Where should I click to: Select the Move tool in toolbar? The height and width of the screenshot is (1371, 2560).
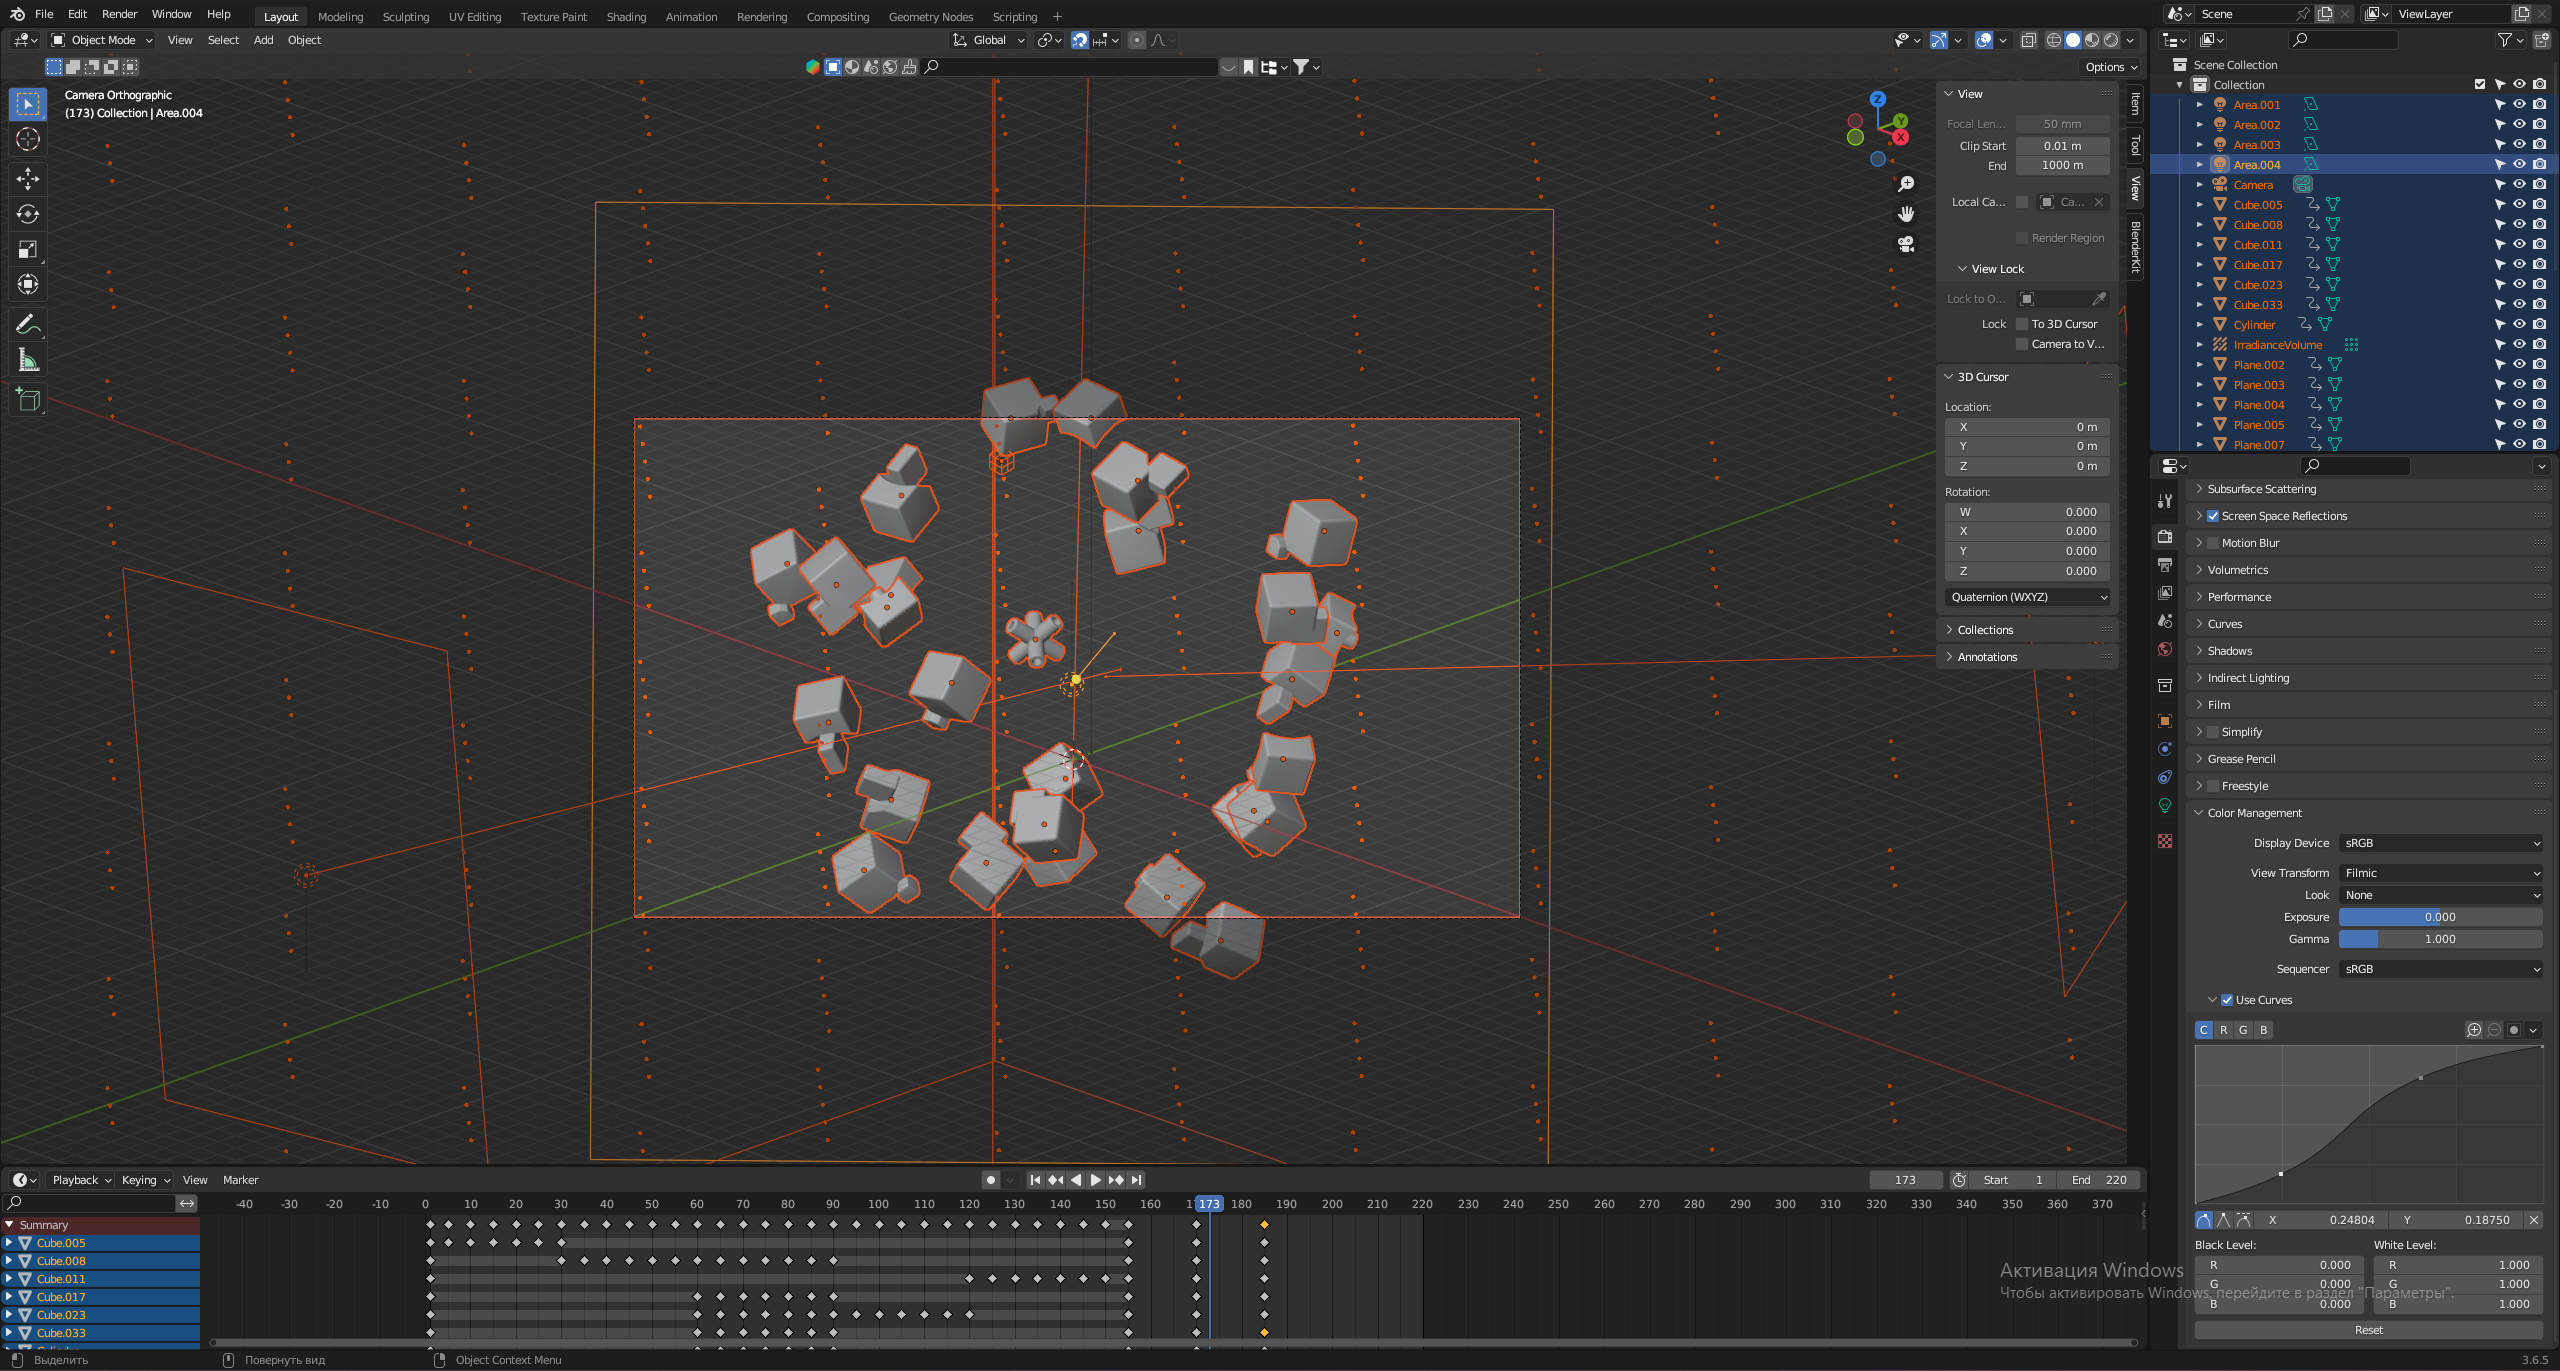click(x=28, y=179)
